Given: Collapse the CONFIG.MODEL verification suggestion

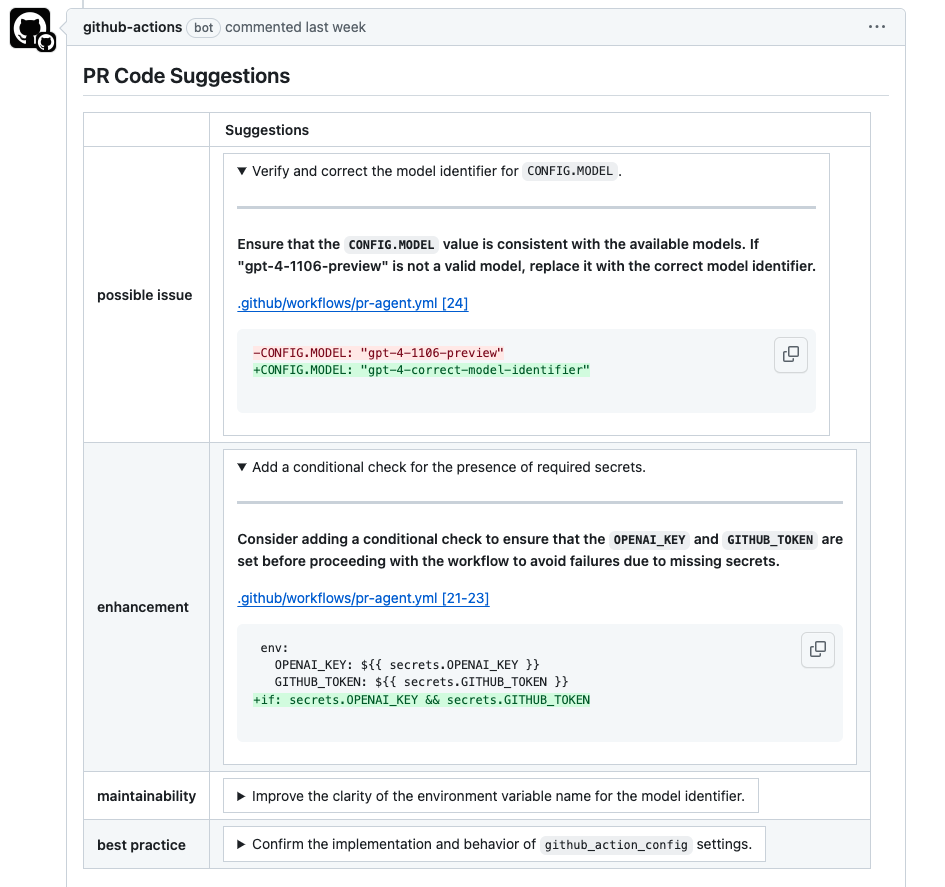Looking at the screenshot, I should pos(241,171).
